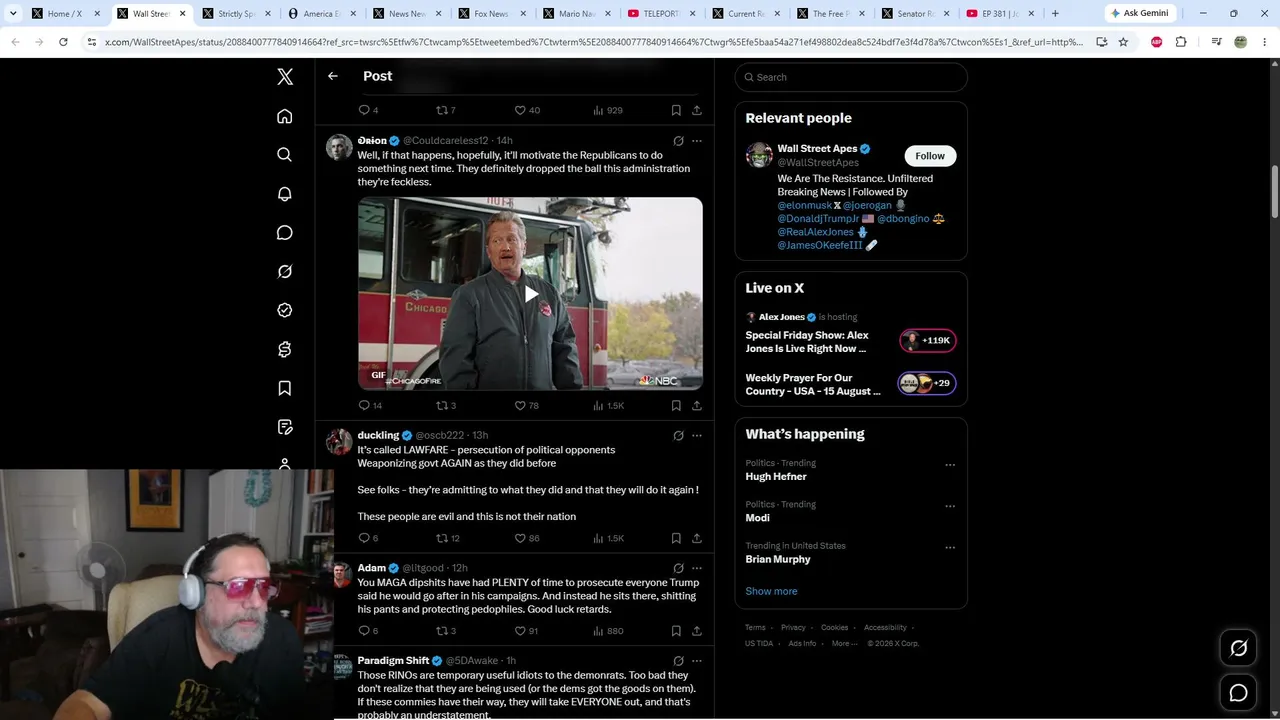Open the floating Grok button at bottom right
Image resolution: width=1280 pixels, height=720 pixels.
[1238, 649]
